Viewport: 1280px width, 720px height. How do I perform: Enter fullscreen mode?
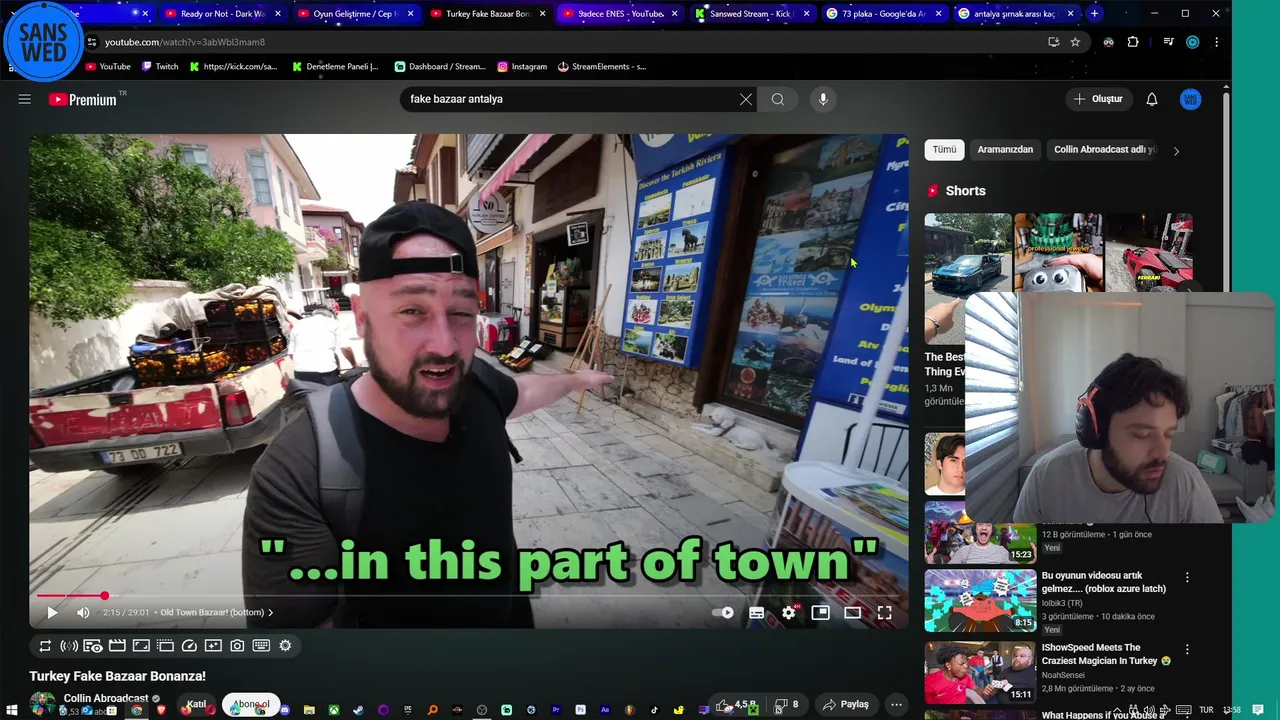885,613
